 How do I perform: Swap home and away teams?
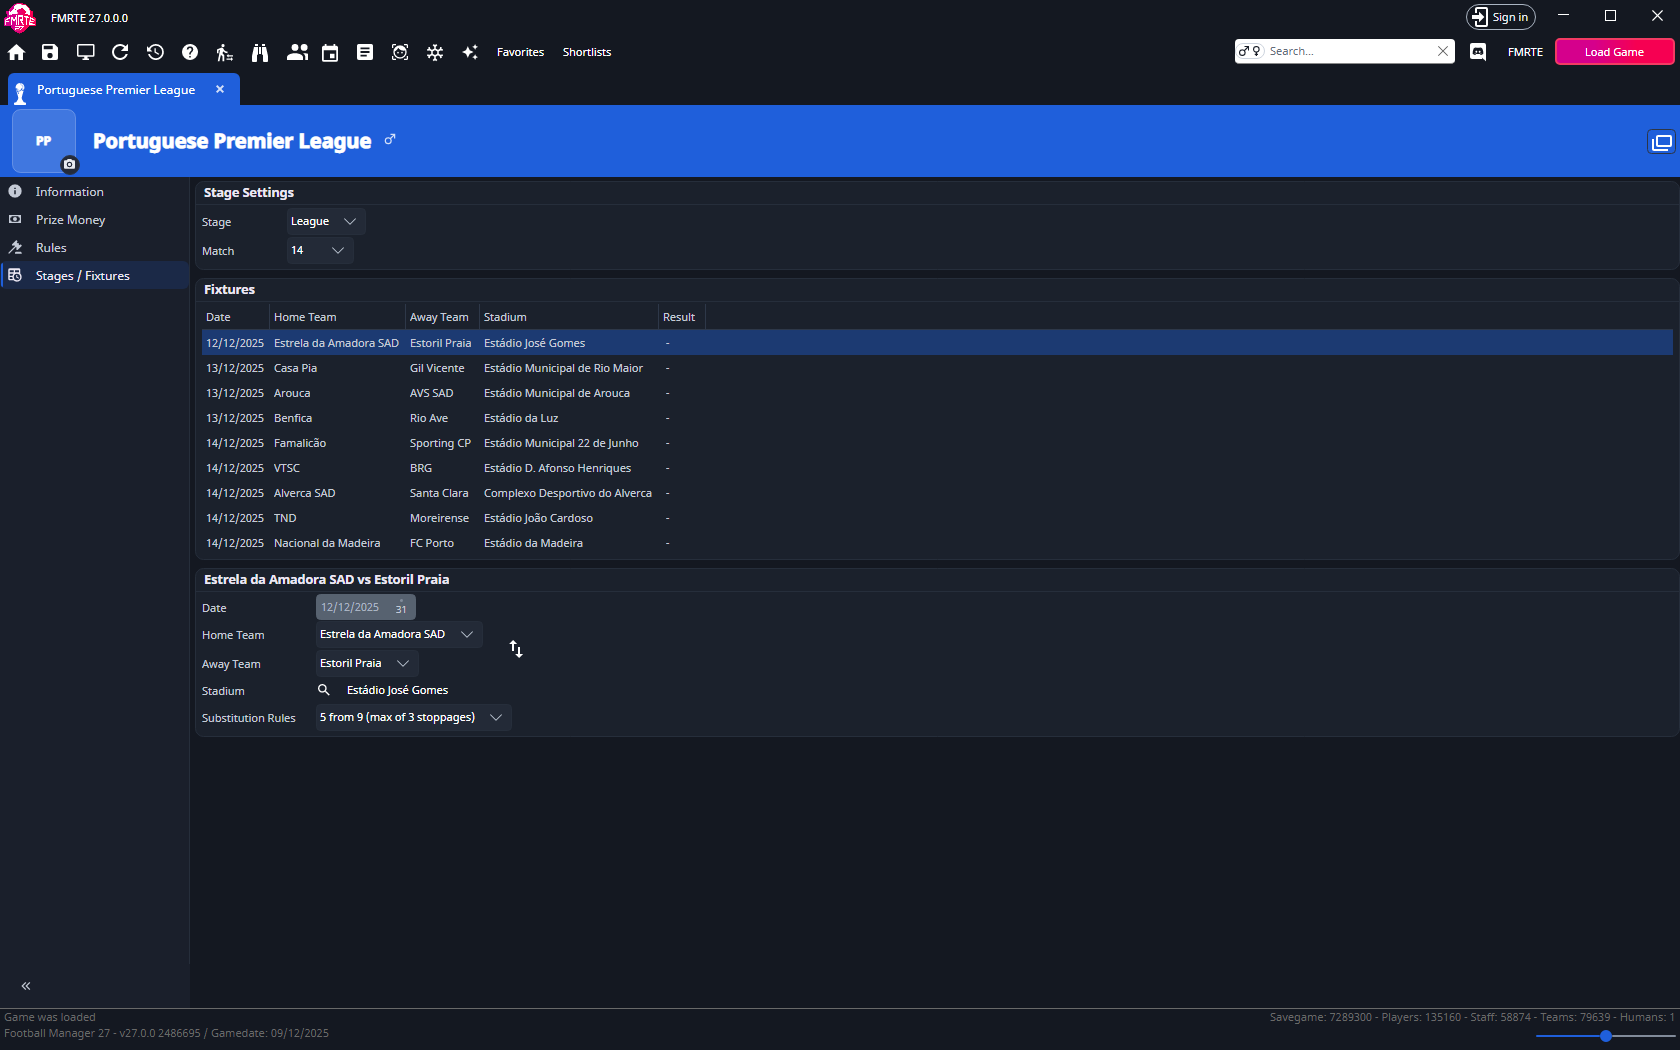[x=516, y=649]
